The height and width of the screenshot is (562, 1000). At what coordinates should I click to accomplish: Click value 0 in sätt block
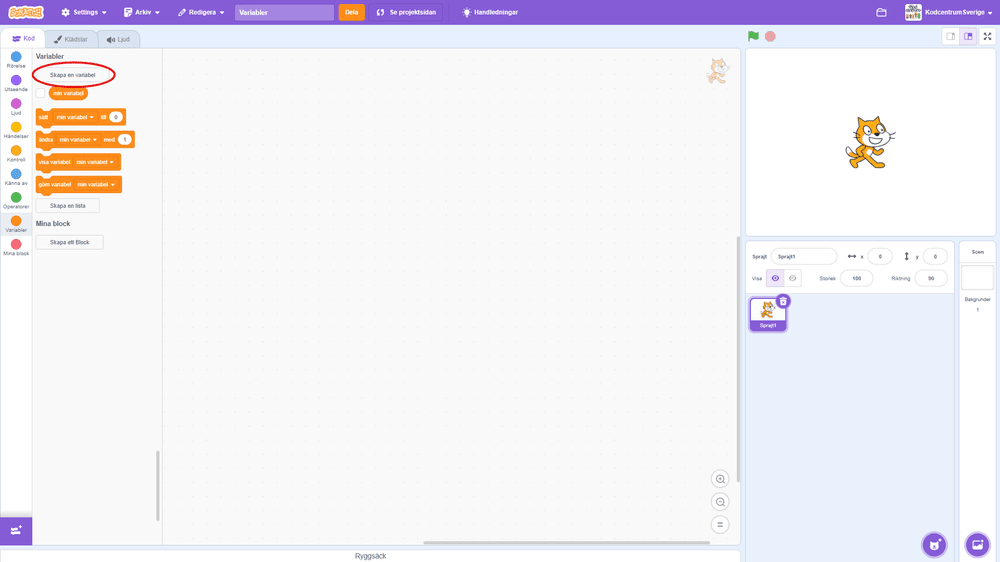[x=115, y=117]
